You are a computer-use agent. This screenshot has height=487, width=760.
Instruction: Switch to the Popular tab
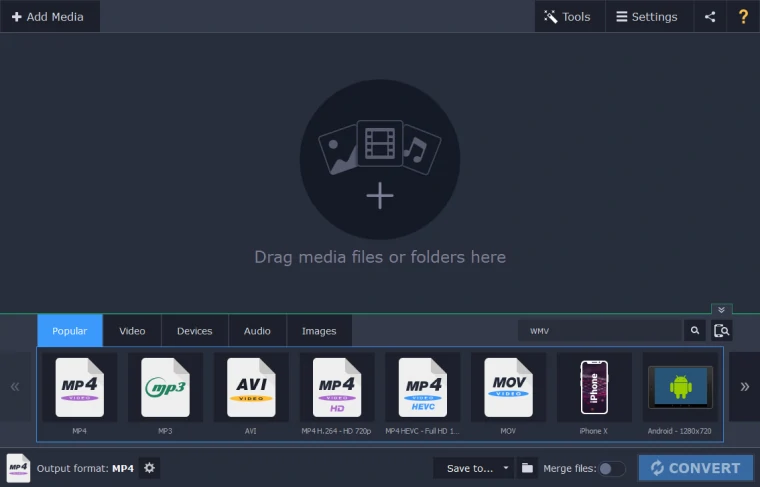70,330
